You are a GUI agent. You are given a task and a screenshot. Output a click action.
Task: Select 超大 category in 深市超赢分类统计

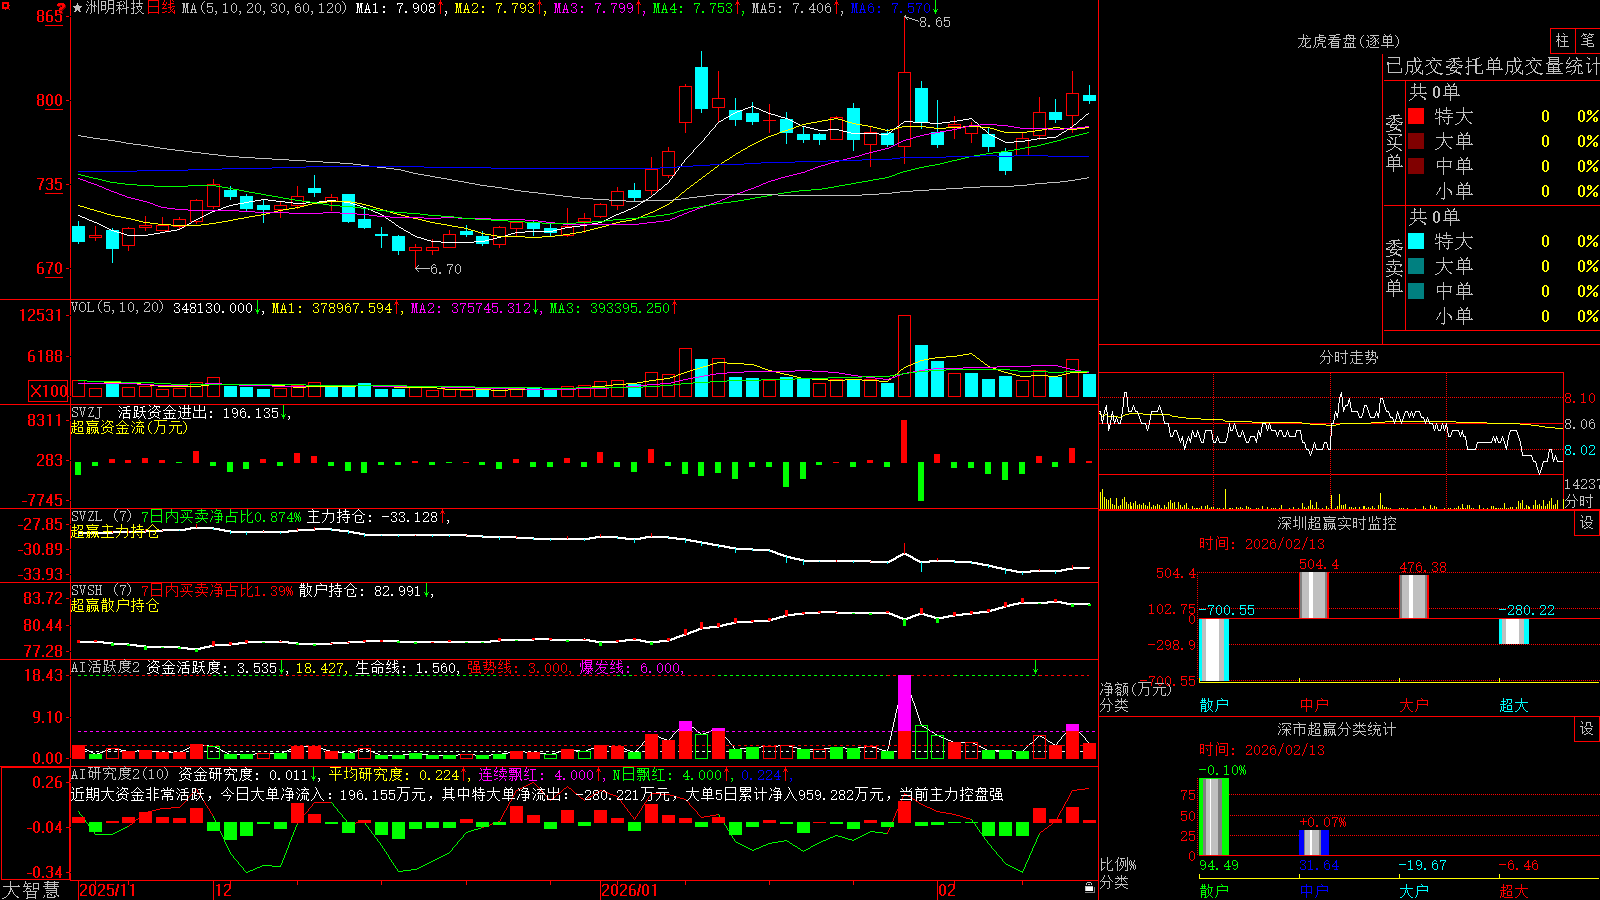1514,890
